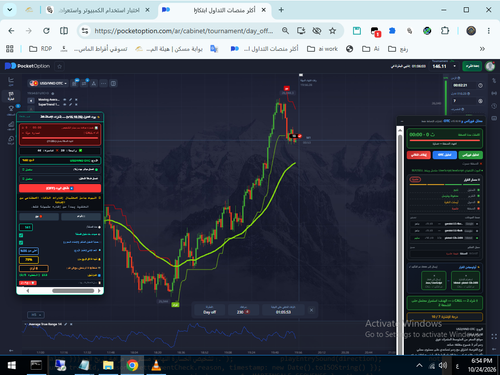Switch chart layout with the split-view icon
500x375 pixels.
click(113, 83)
